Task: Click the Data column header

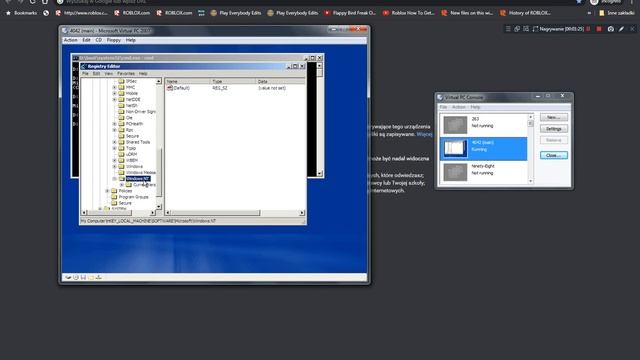Action: tap(280, 82)
